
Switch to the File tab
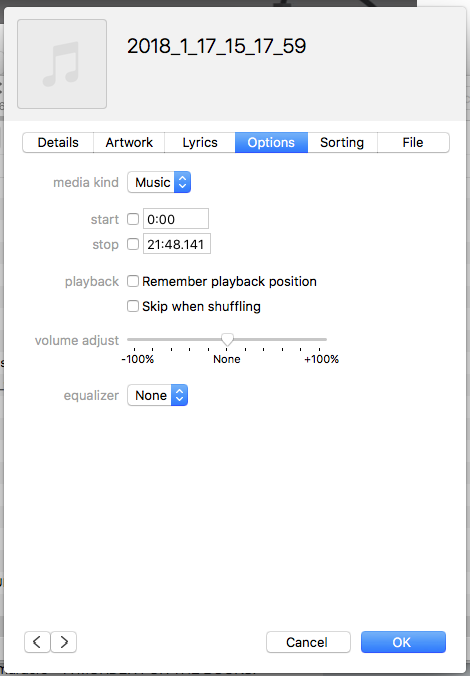tap(413, 143)
